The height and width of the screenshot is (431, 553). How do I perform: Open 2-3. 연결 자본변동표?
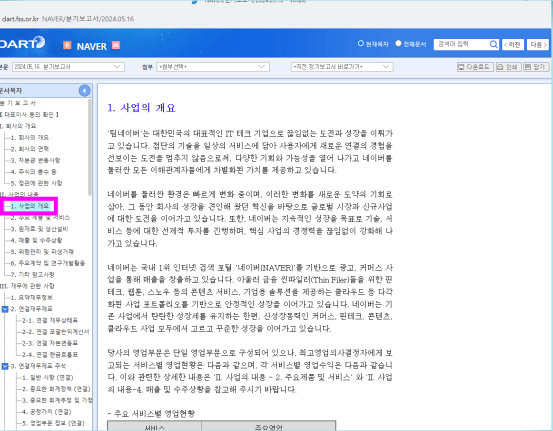50,343
